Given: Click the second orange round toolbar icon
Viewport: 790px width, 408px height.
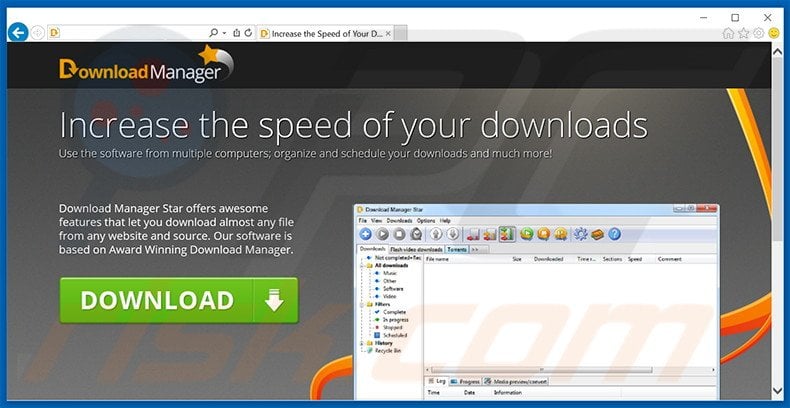Looking at the screenshot, I should (x=561, y=234).
